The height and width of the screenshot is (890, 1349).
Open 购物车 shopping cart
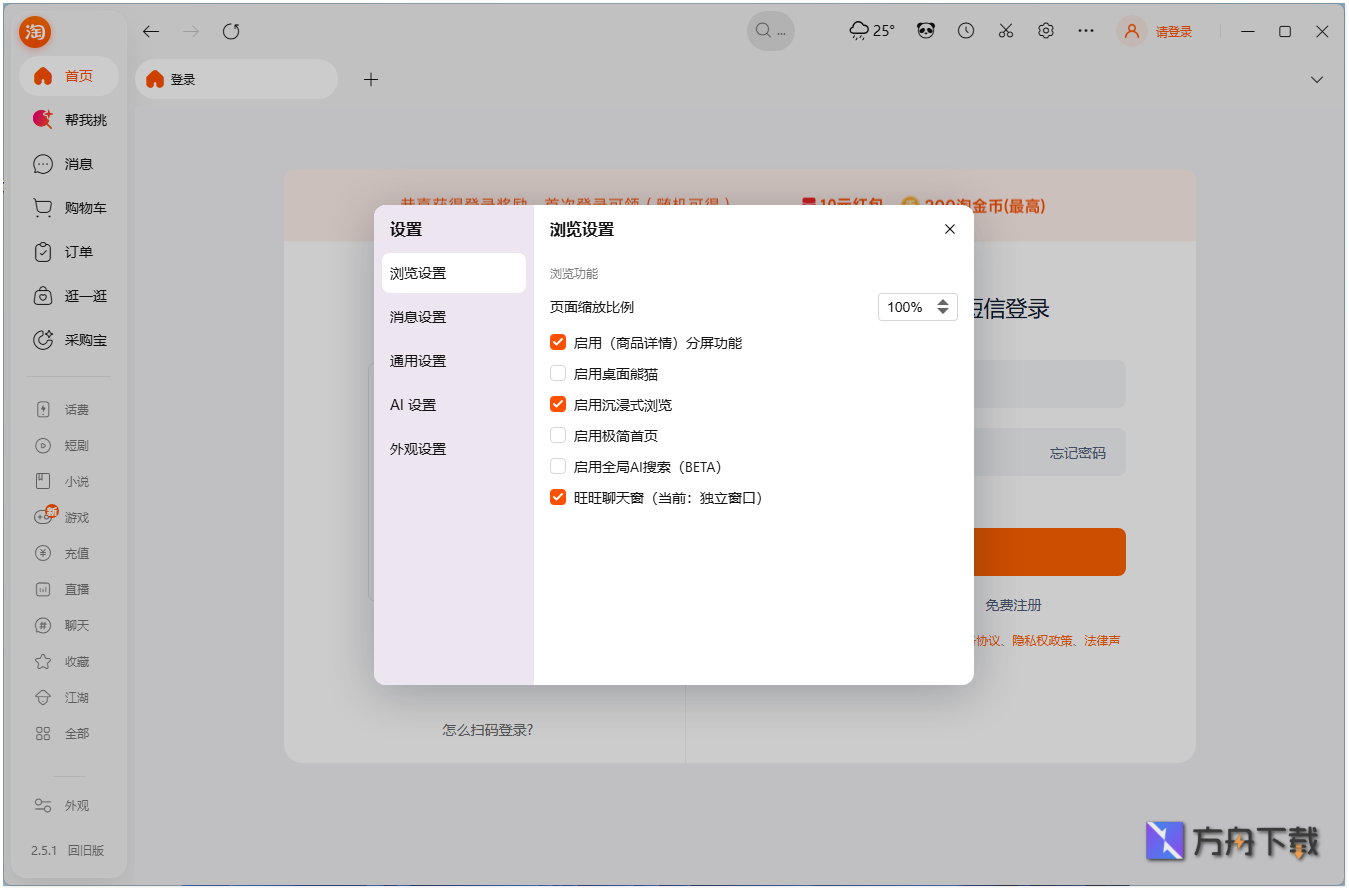coord(69,208)
